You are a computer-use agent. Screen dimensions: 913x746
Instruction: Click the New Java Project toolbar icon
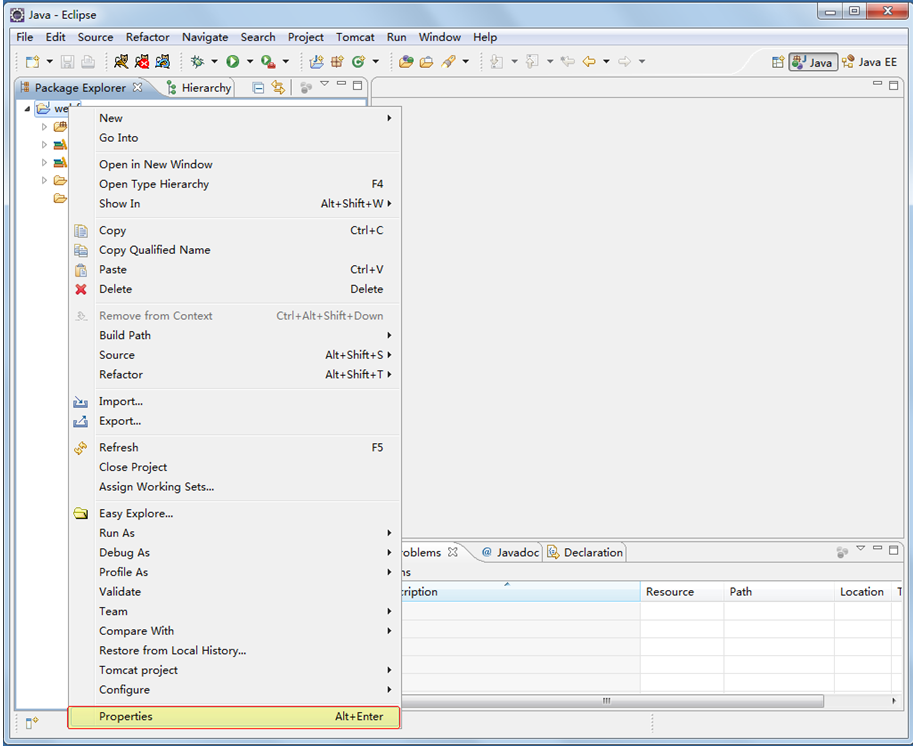pos(317,61)
